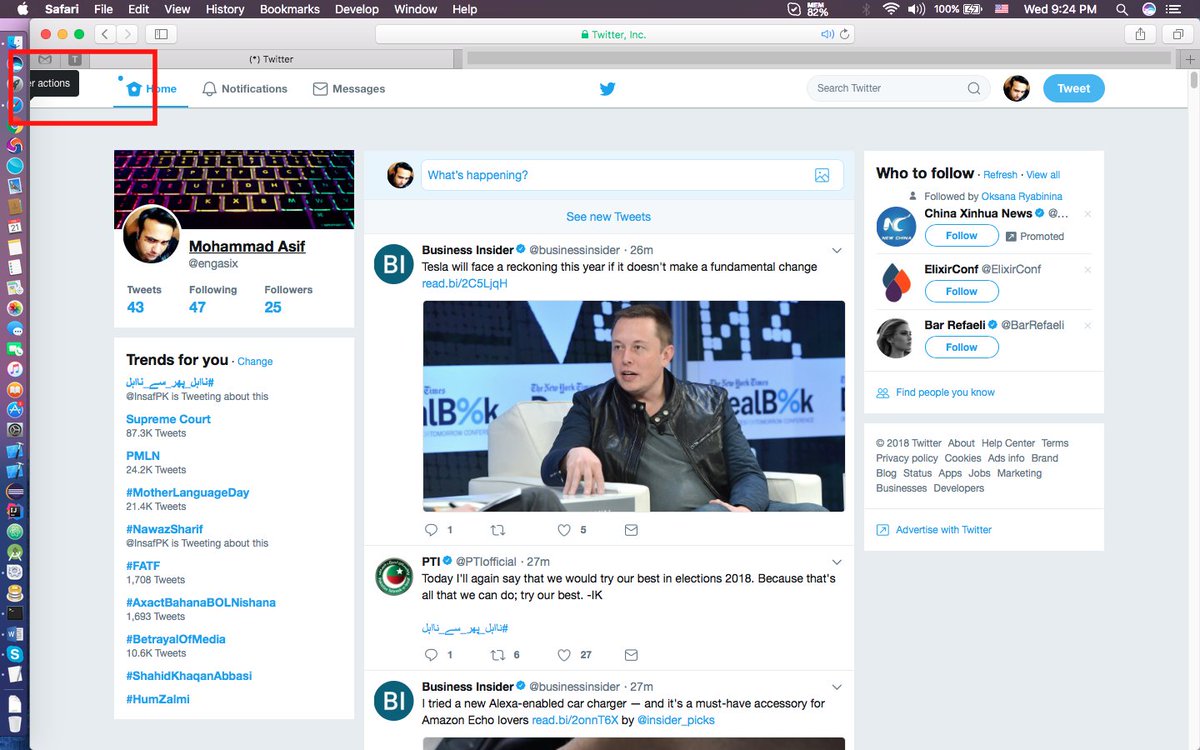Follow ElixirConf
This screenshot has width=1200, height=750.
961,291
